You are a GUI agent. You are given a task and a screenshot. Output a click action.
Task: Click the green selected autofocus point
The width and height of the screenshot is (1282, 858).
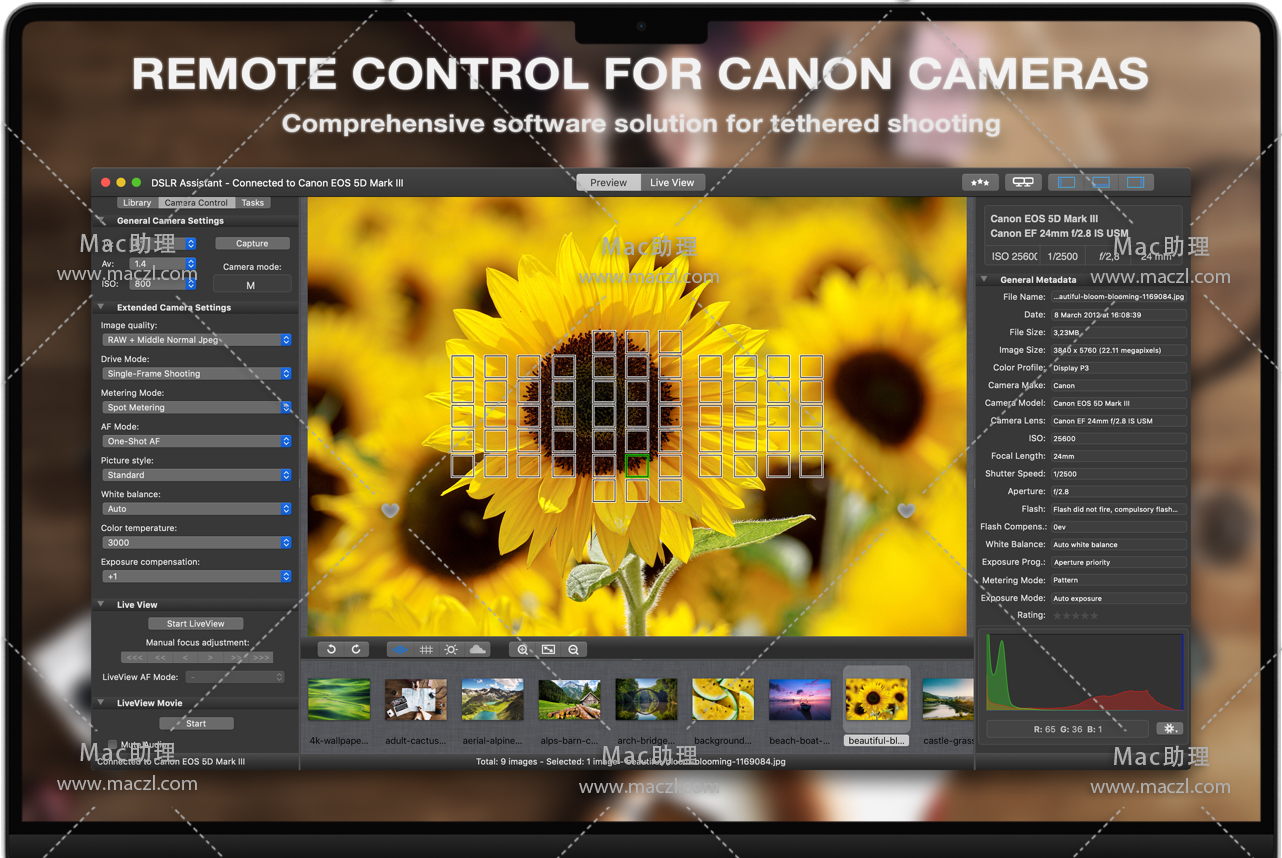pos(637,465)
